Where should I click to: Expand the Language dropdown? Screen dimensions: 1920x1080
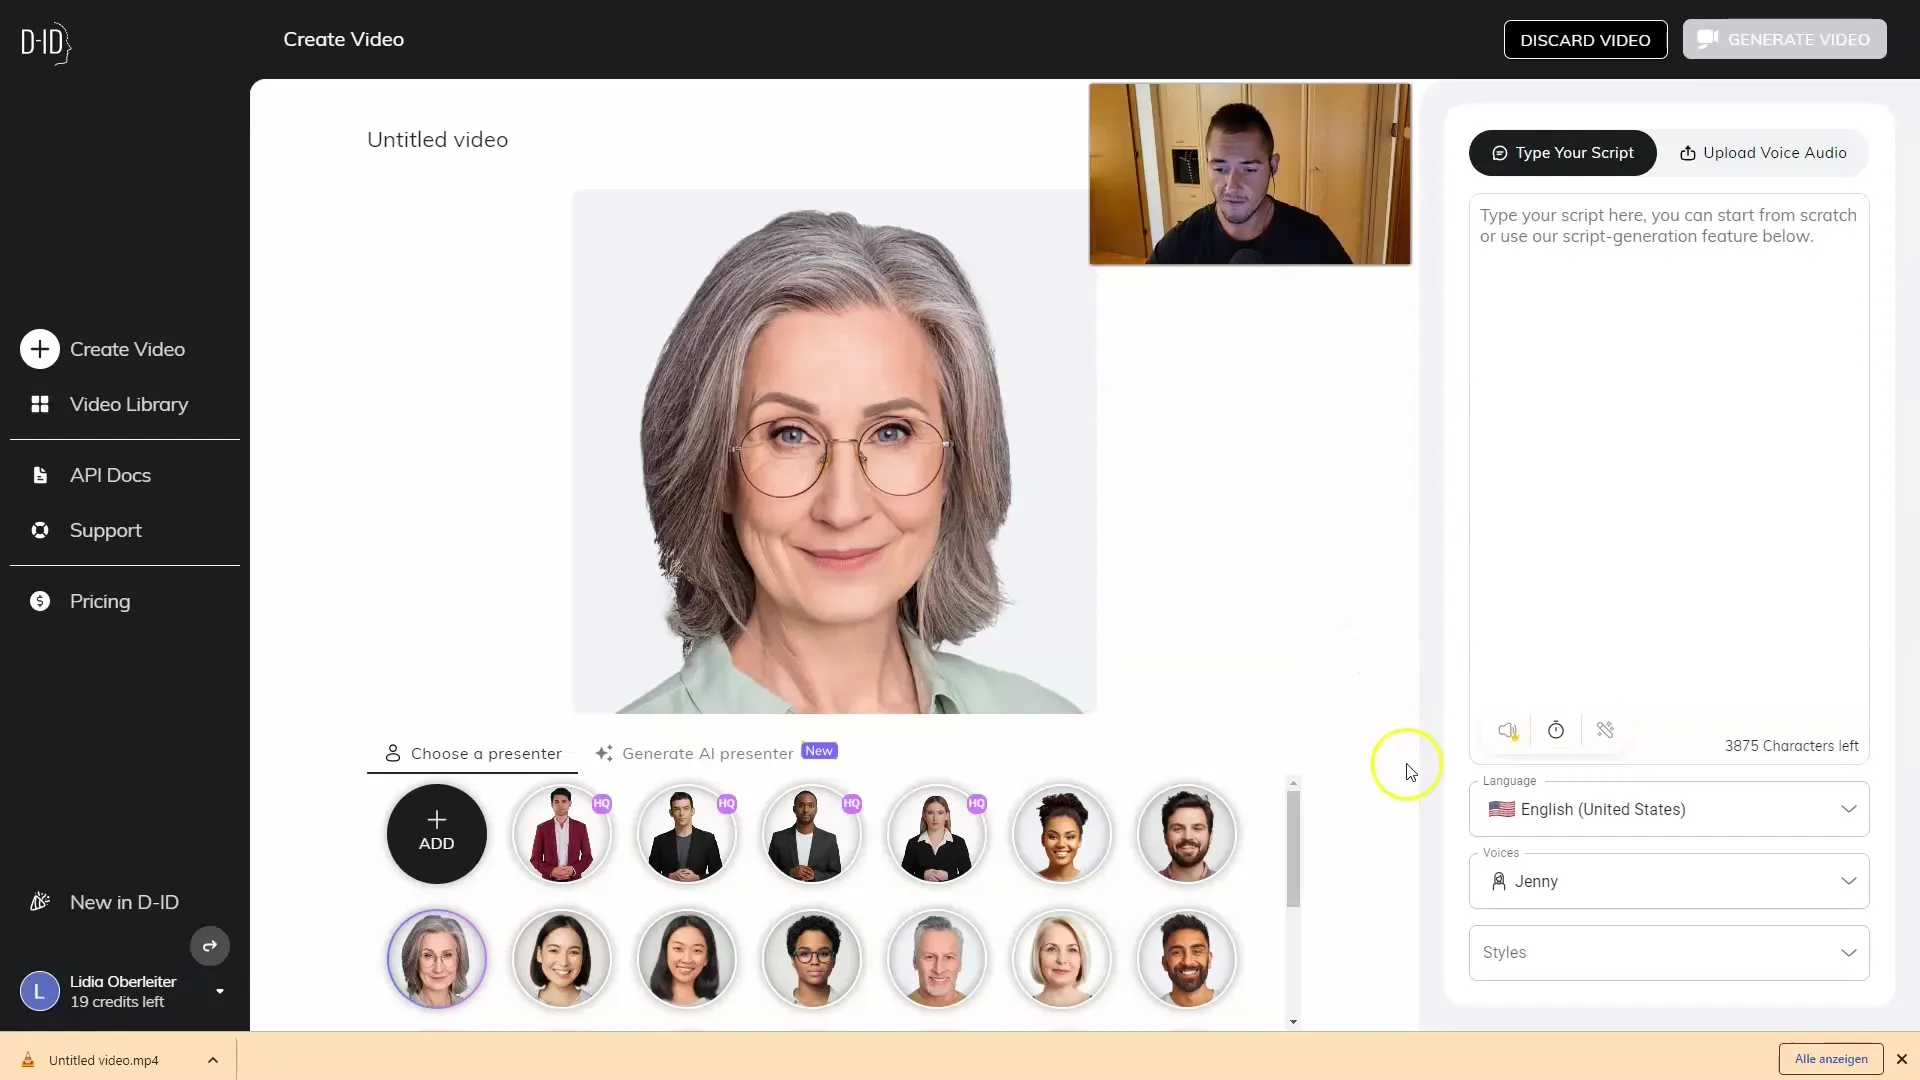point(1668,809)
